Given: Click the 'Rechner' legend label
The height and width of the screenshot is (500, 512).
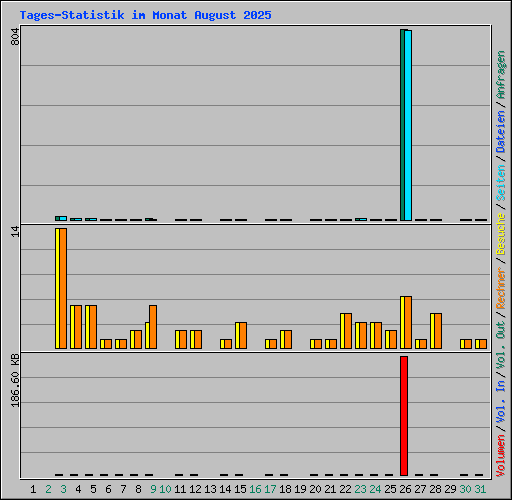Looking at the screenshot, I should (501, 288).
